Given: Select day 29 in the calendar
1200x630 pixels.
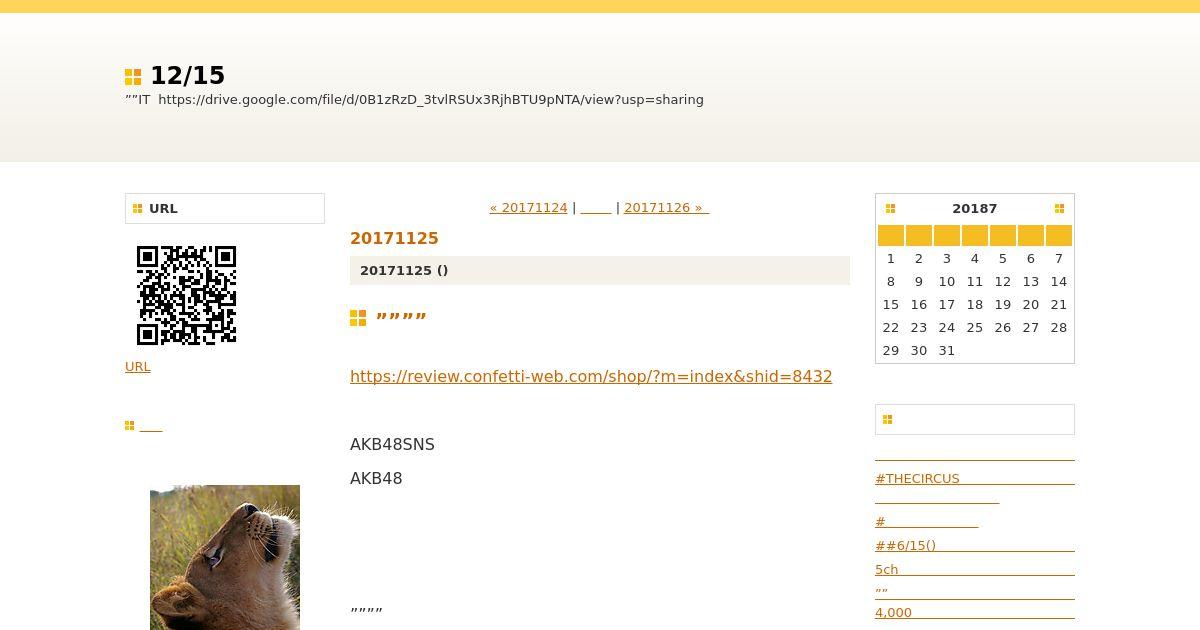Looking at the screenshot, I should point(890,350).
